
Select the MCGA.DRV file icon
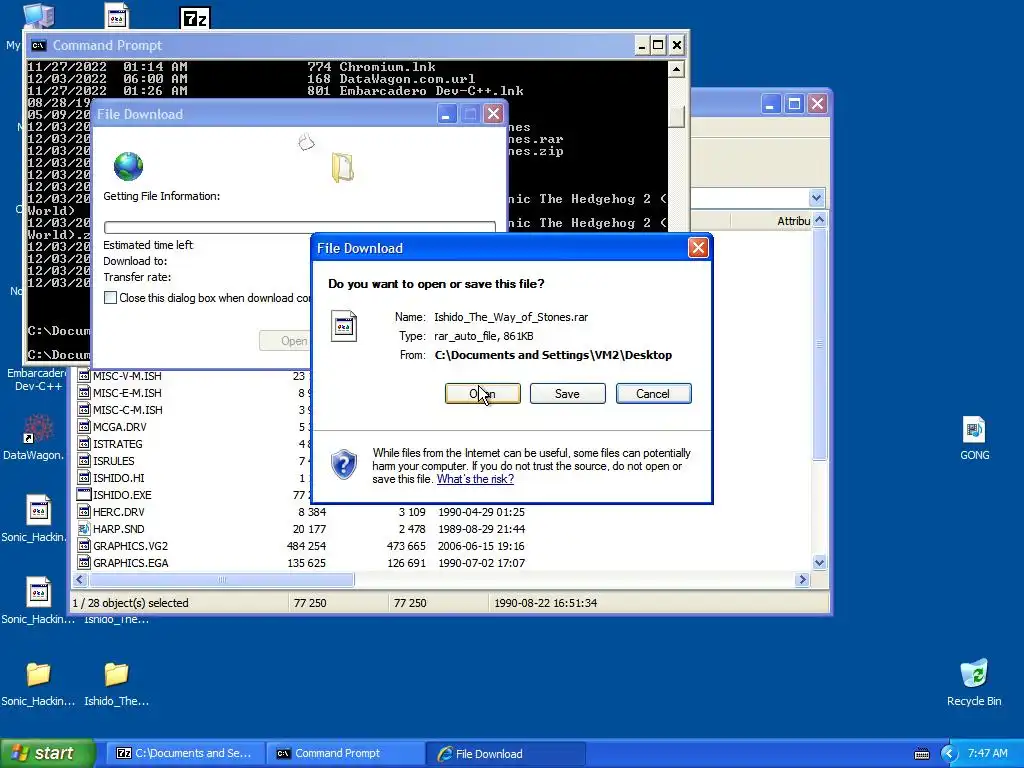84,427
